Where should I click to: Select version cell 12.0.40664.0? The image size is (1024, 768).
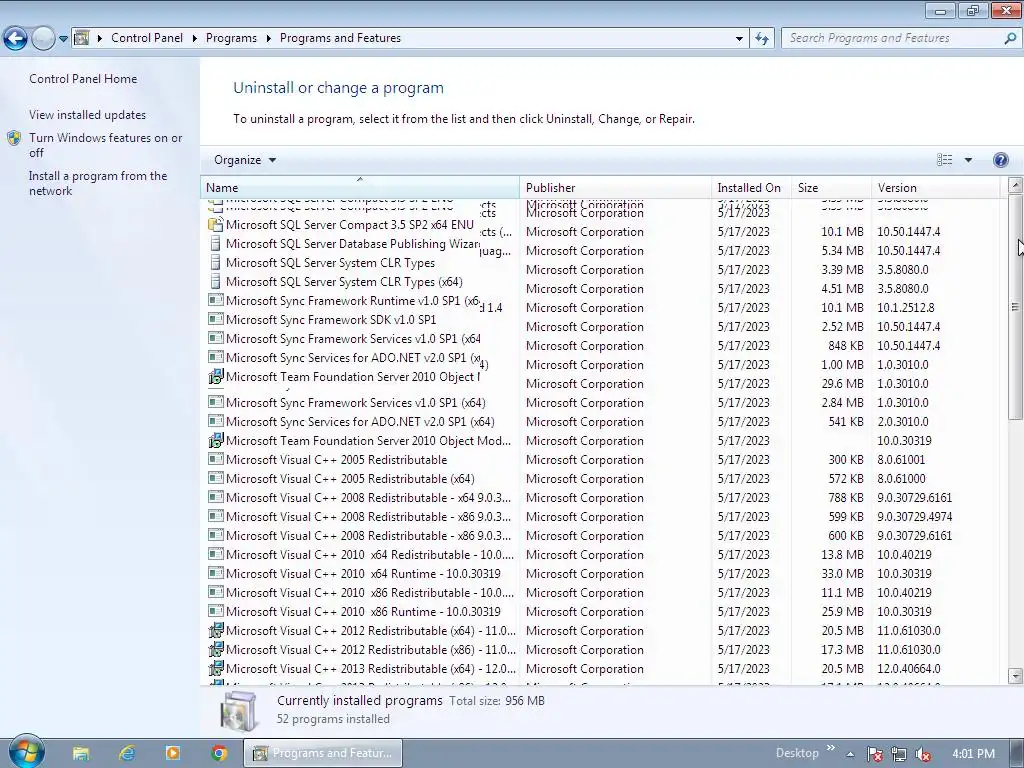click(908, 669)
